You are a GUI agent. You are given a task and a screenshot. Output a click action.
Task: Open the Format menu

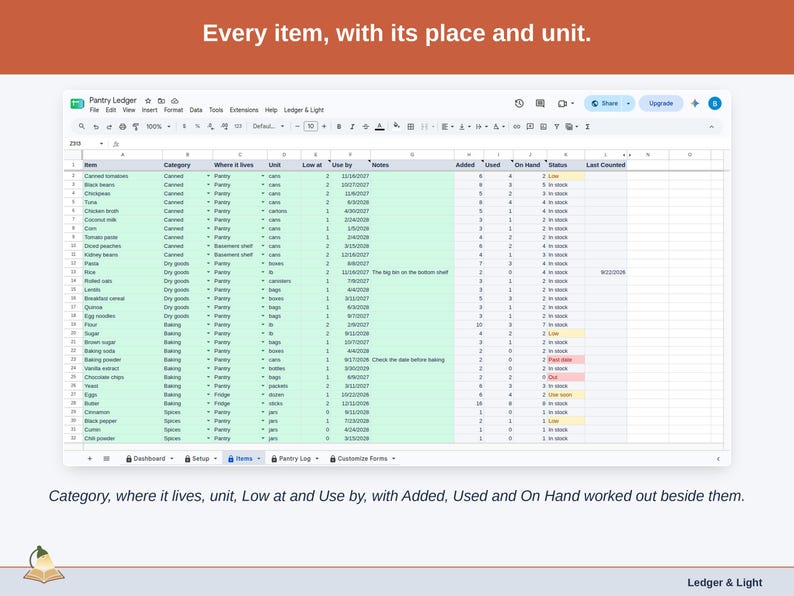(173, 110)
